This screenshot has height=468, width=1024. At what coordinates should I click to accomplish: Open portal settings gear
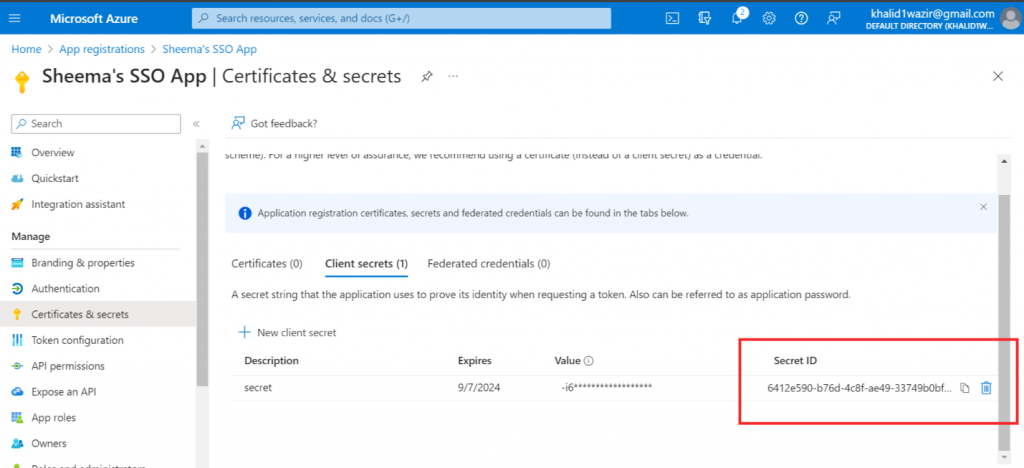(769, 18)
